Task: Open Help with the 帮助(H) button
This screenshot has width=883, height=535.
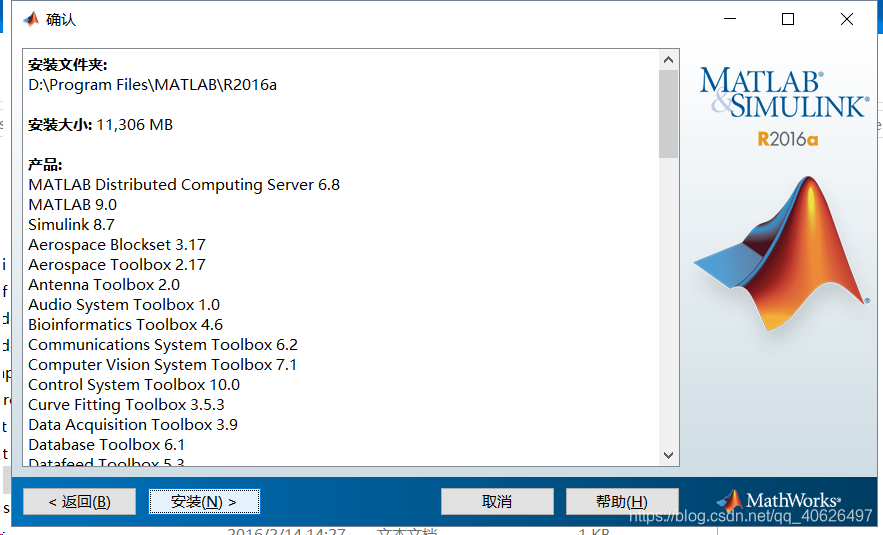Action: tap(622, 501)
